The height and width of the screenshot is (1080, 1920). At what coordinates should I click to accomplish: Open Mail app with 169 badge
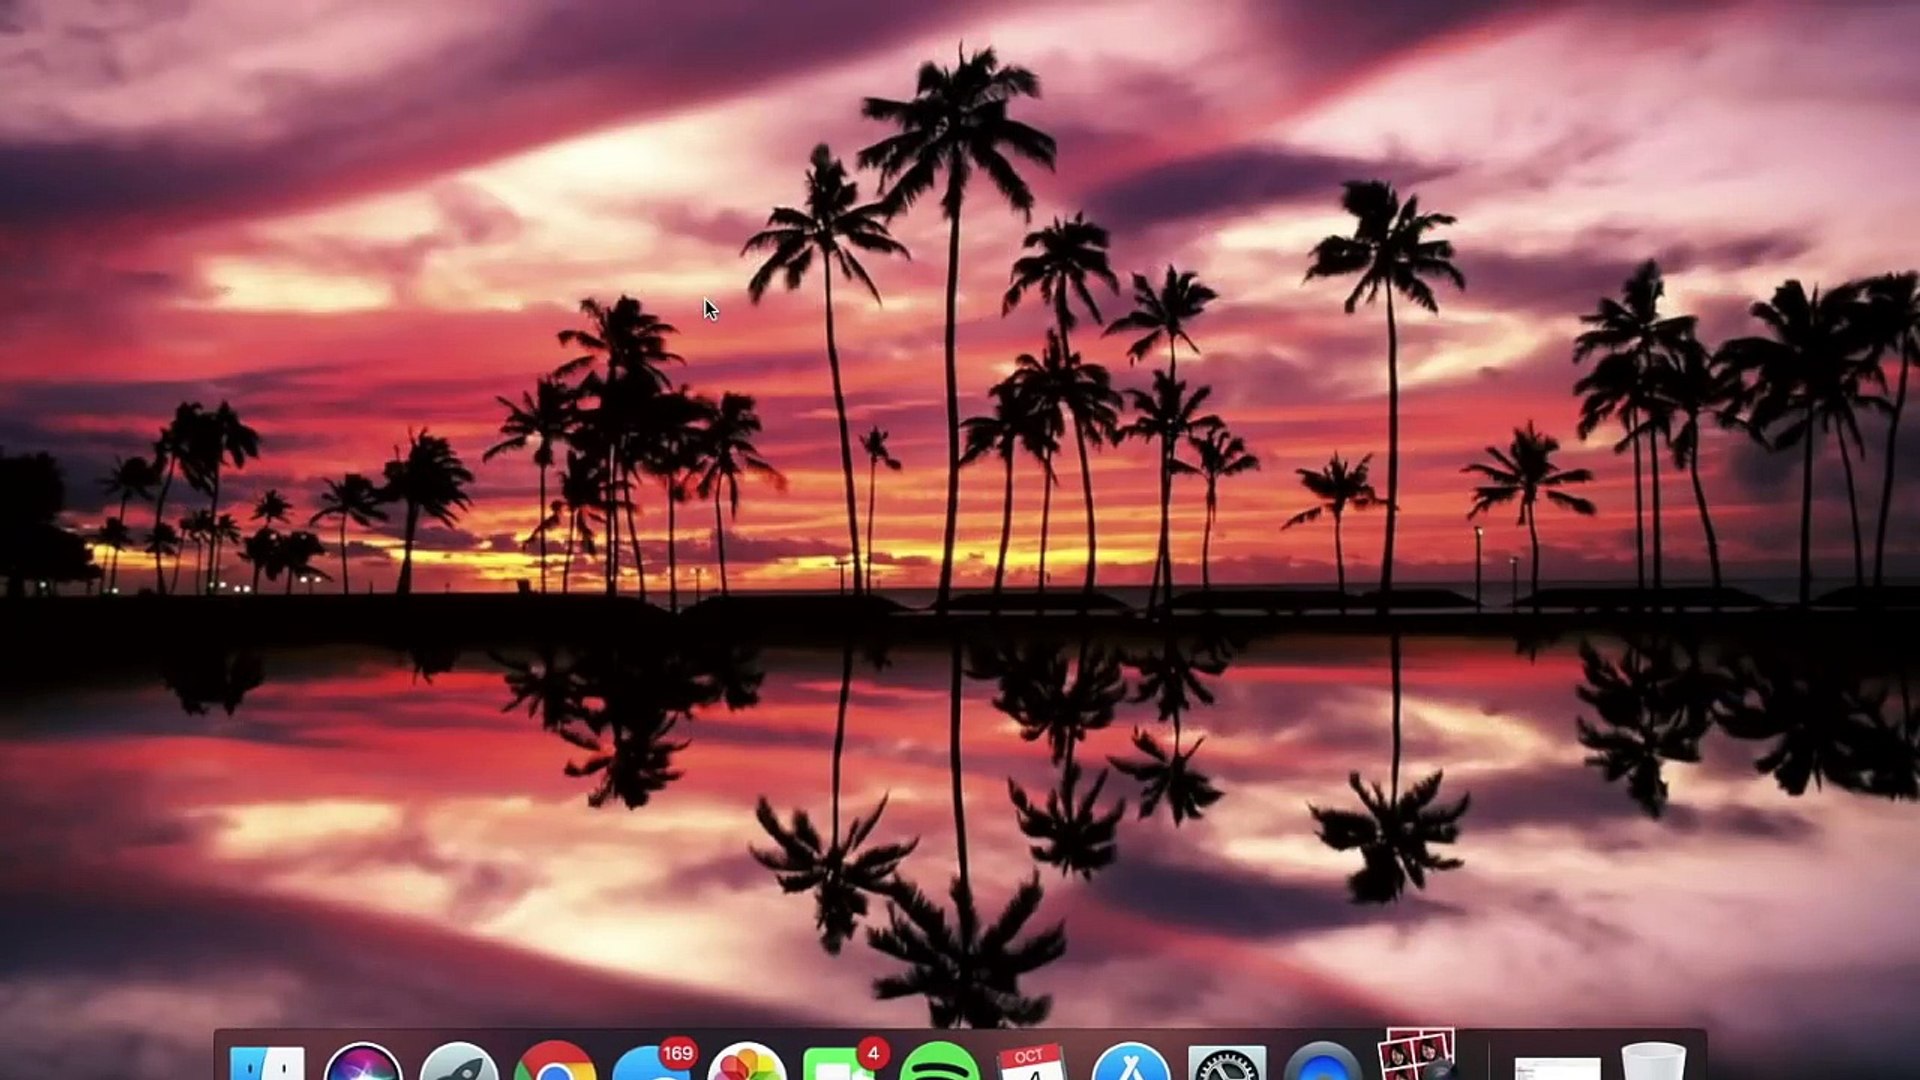(x=648, y=1066)
